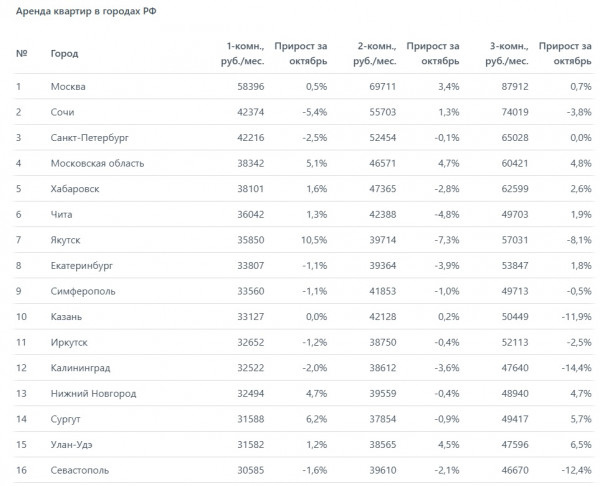Select the Калининград city name
The width and height of the screenshot is (600, 486).
click(80, 368)
